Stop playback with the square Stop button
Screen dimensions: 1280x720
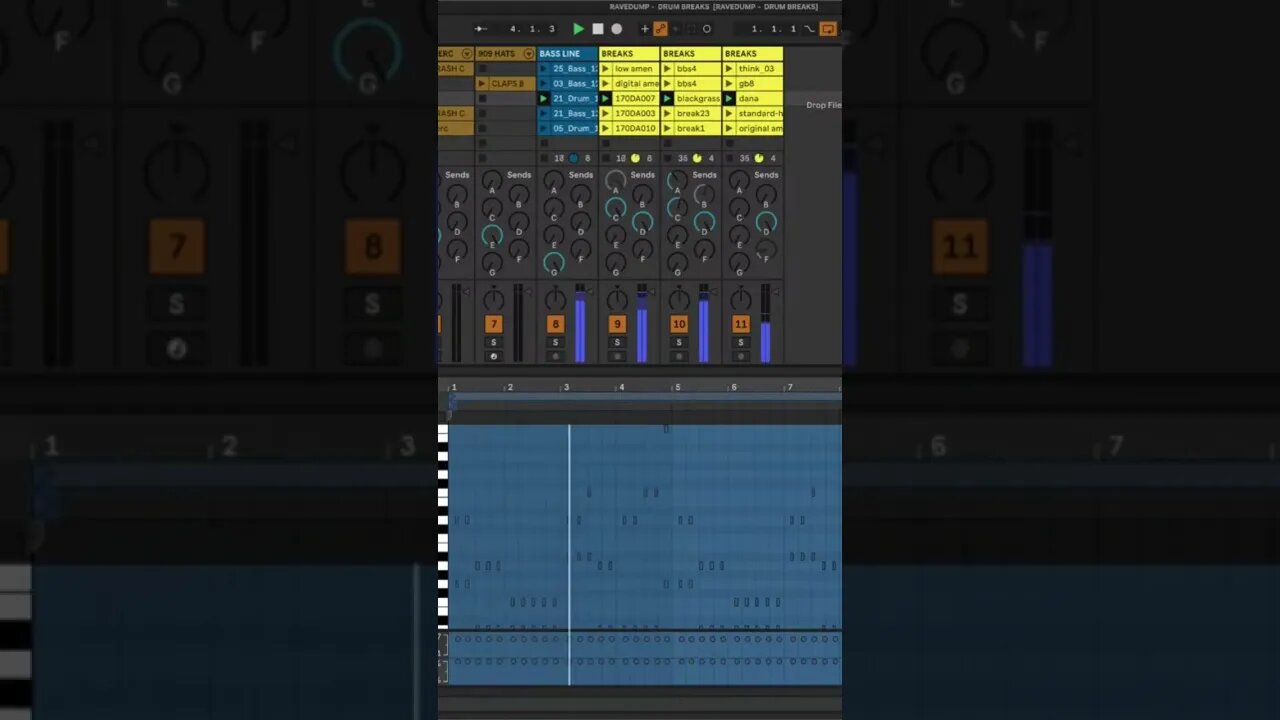597,29
